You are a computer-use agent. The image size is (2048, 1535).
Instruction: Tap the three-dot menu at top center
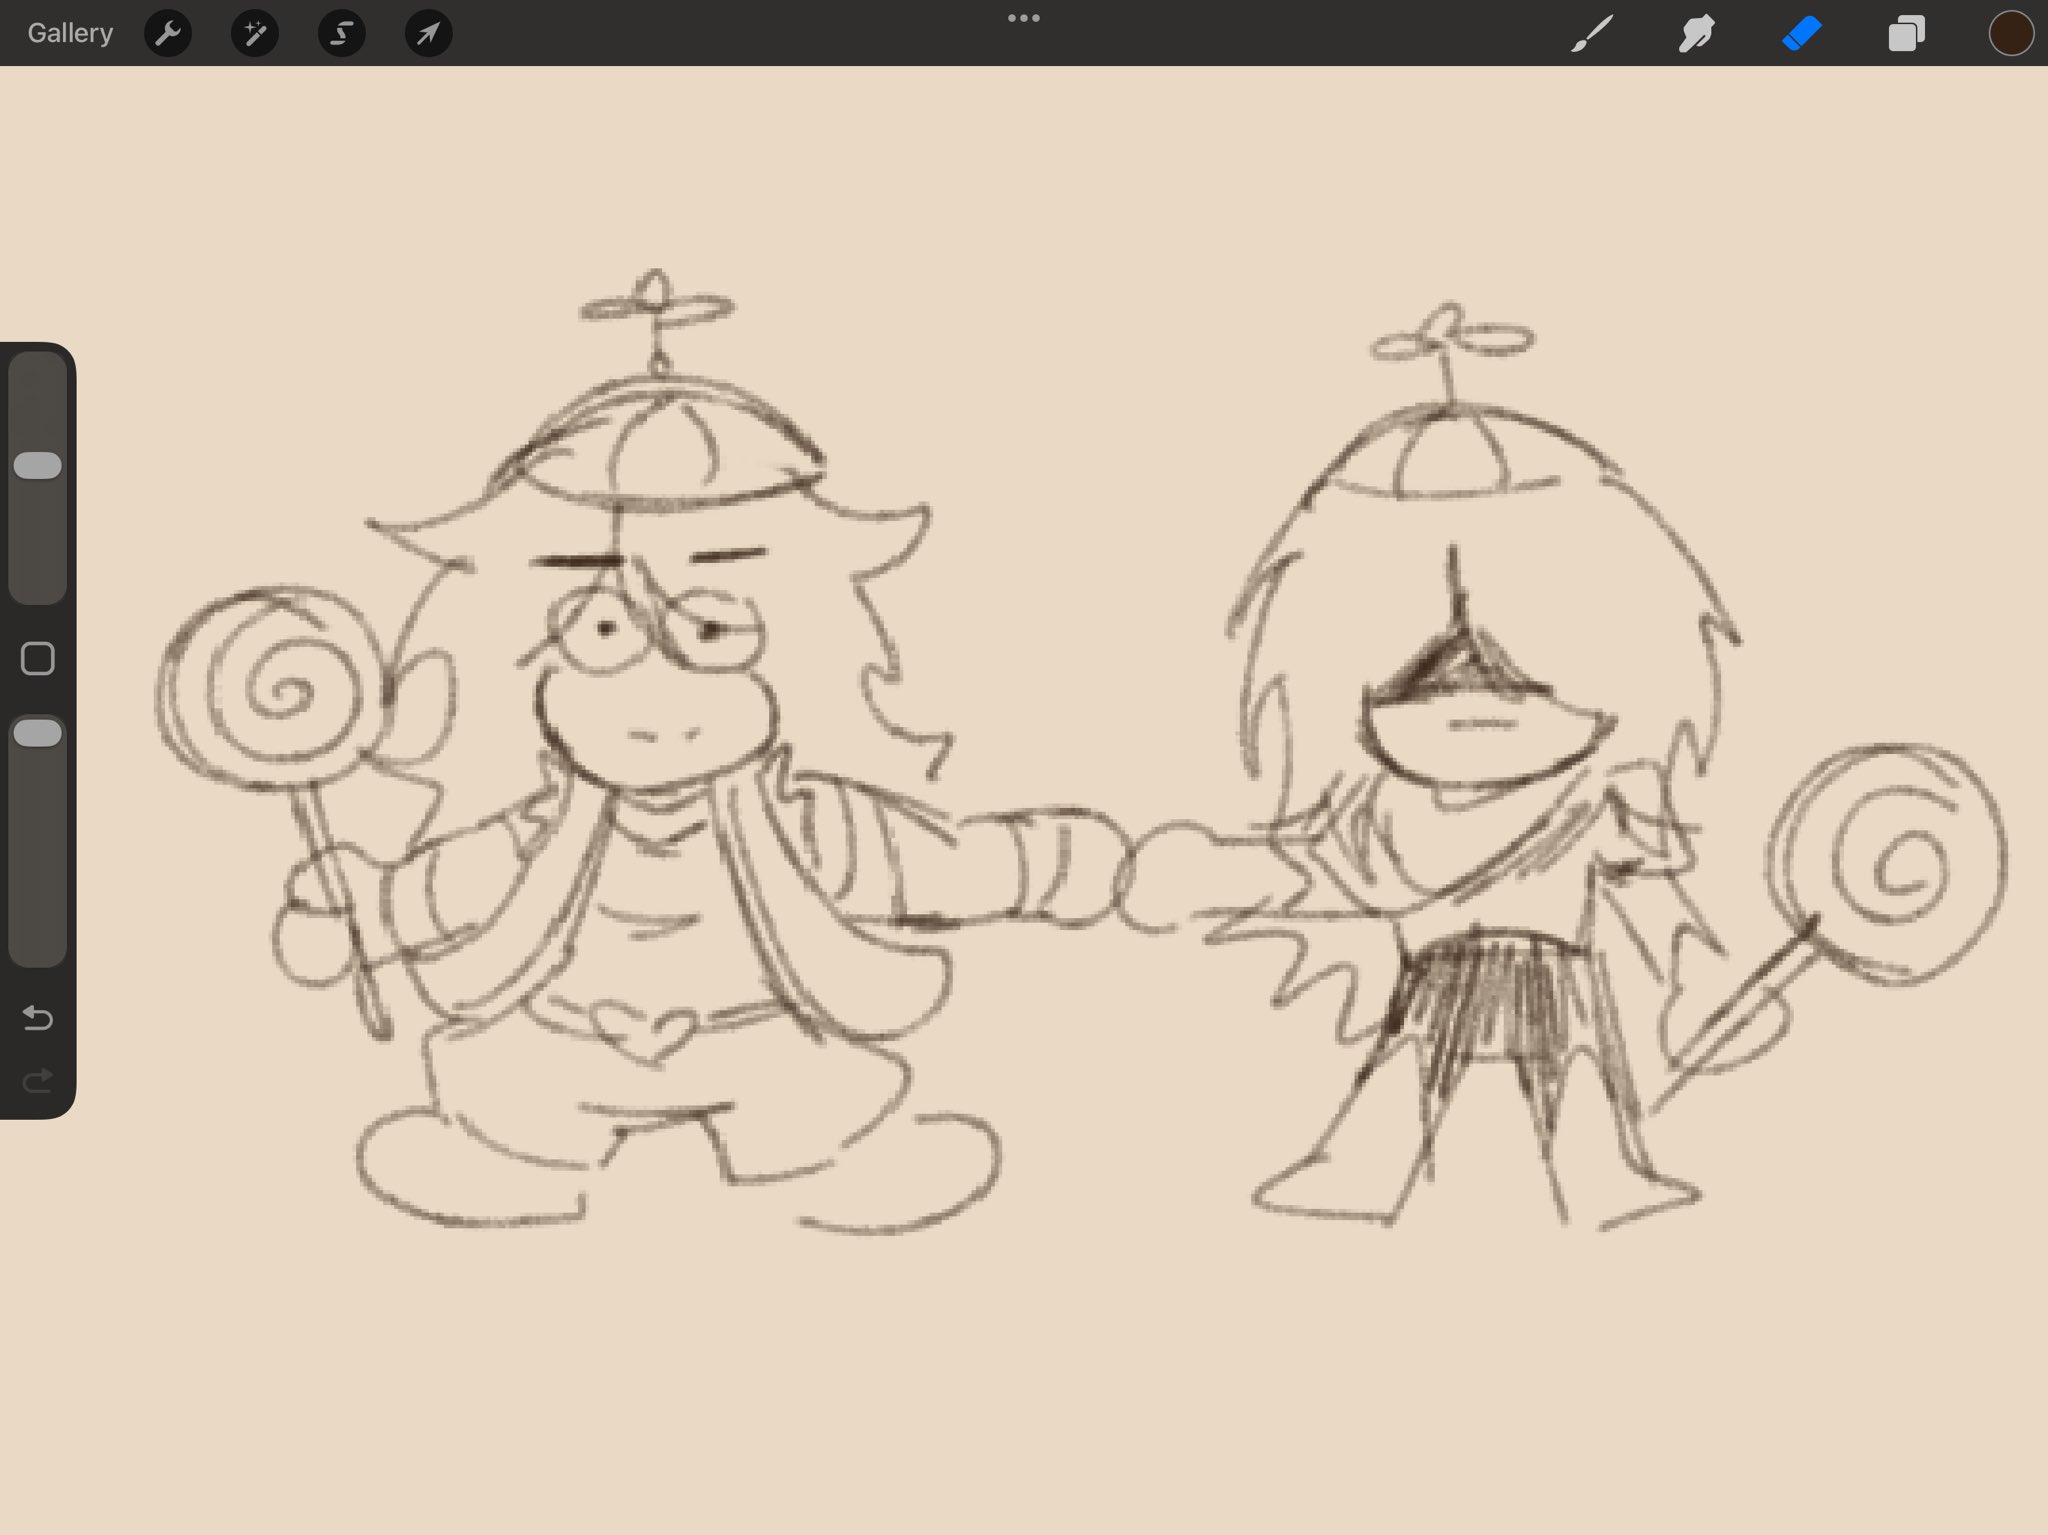1024,18
